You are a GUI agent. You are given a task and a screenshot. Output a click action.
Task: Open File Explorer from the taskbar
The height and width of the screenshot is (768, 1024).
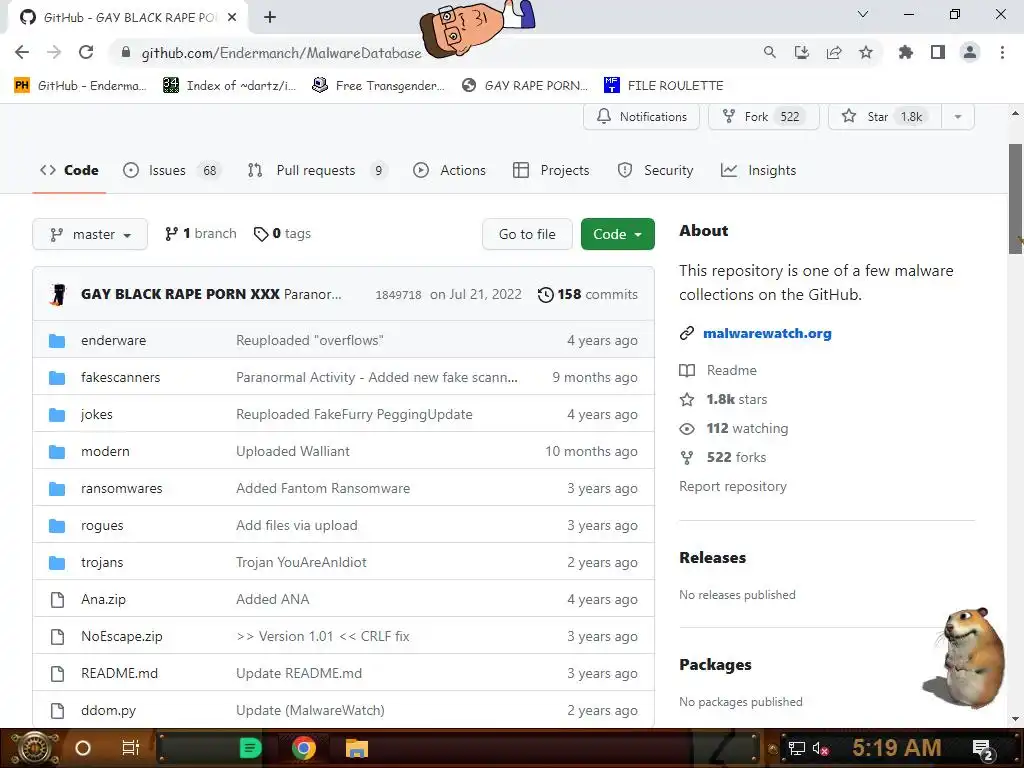tap(357, 748)
